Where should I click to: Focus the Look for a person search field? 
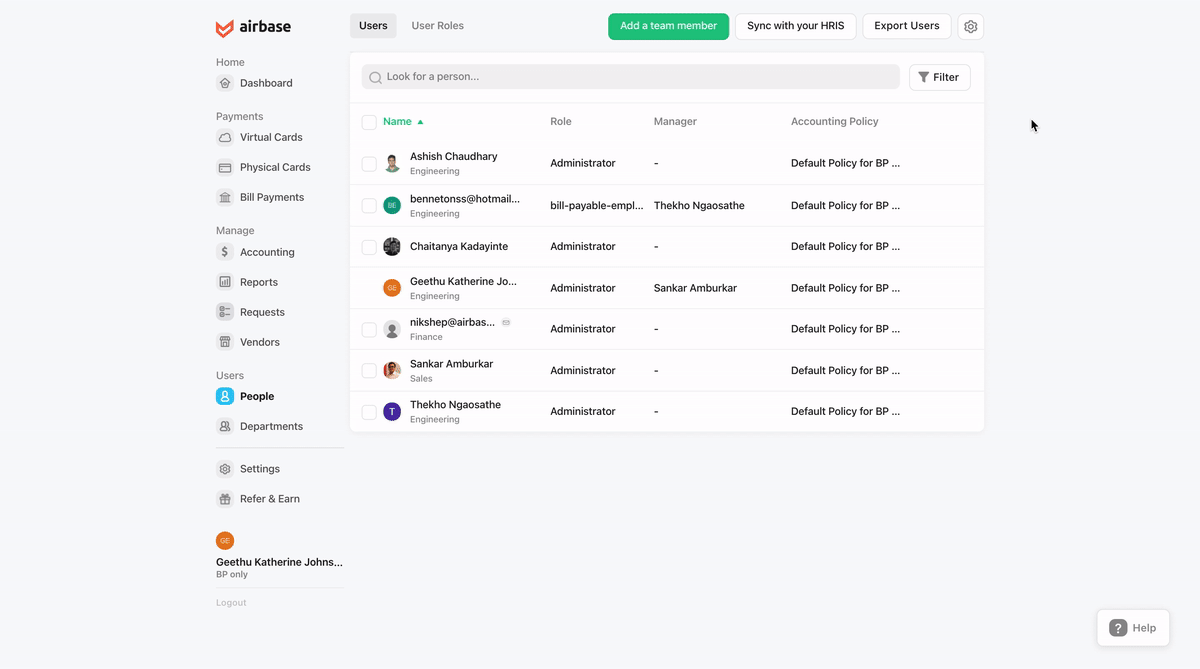point(631,77)
